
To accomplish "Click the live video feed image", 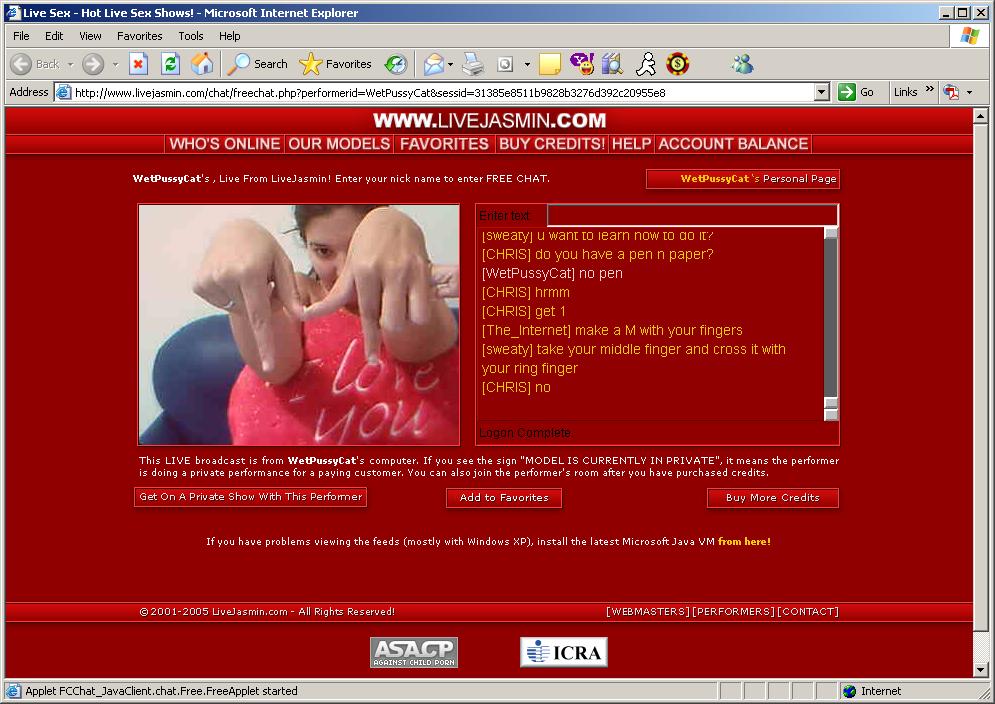I will [x=299, y=324].
